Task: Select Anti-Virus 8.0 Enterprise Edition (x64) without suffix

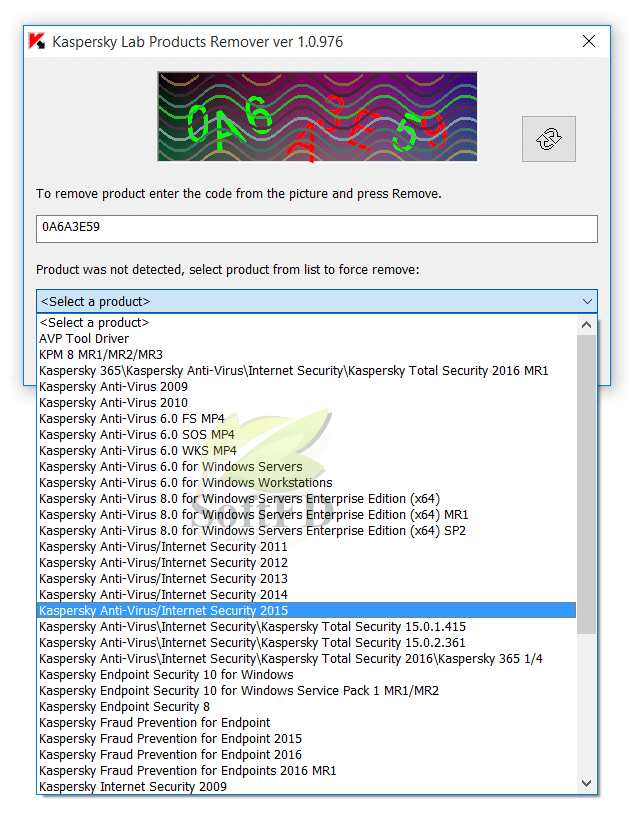Action: pyautogui.click(x=306, y=499)
